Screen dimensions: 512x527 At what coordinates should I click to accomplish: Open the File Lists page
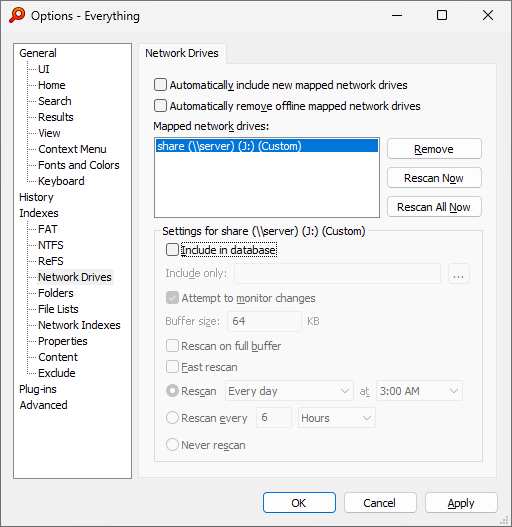coord(58,309)
